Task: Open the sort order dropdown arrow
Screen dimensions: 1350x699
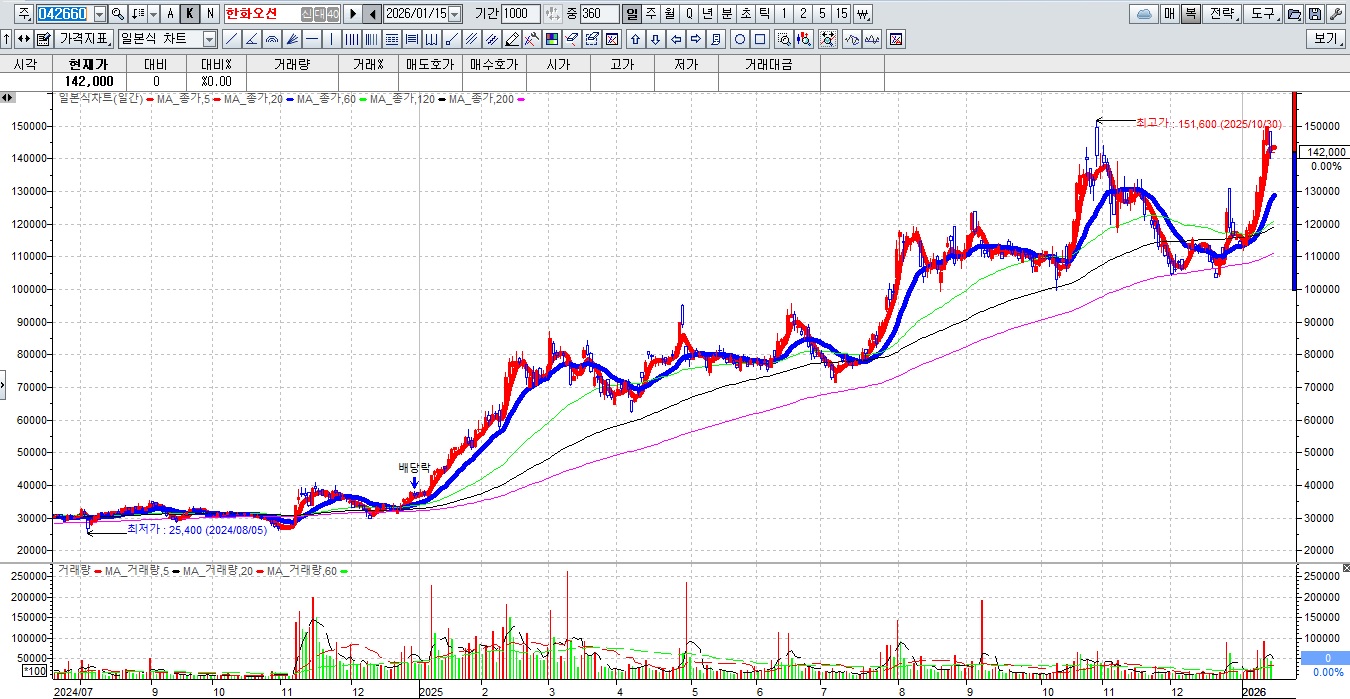Action: [153, 14]
